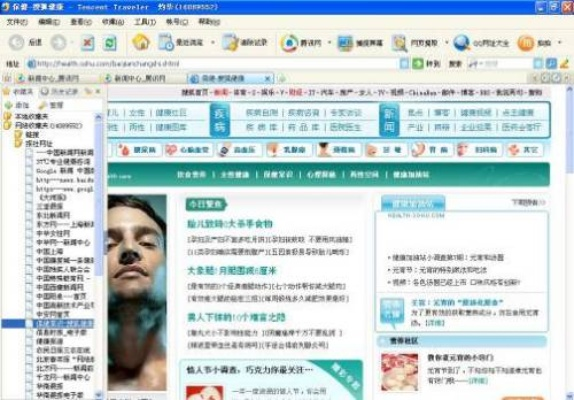Screen dimensions: 574x400
Task: Click the 清除记录 clear history icon
Action: pyautogui.click(x=231, y=42)
